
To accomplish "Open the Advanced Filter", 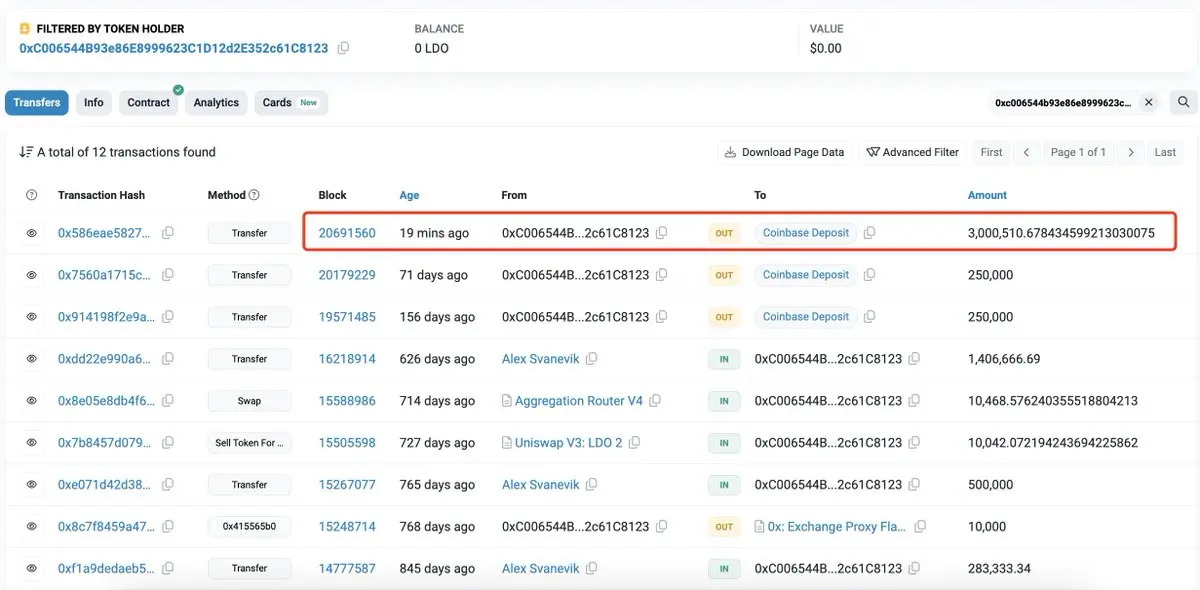I will (x=913, y=152).
